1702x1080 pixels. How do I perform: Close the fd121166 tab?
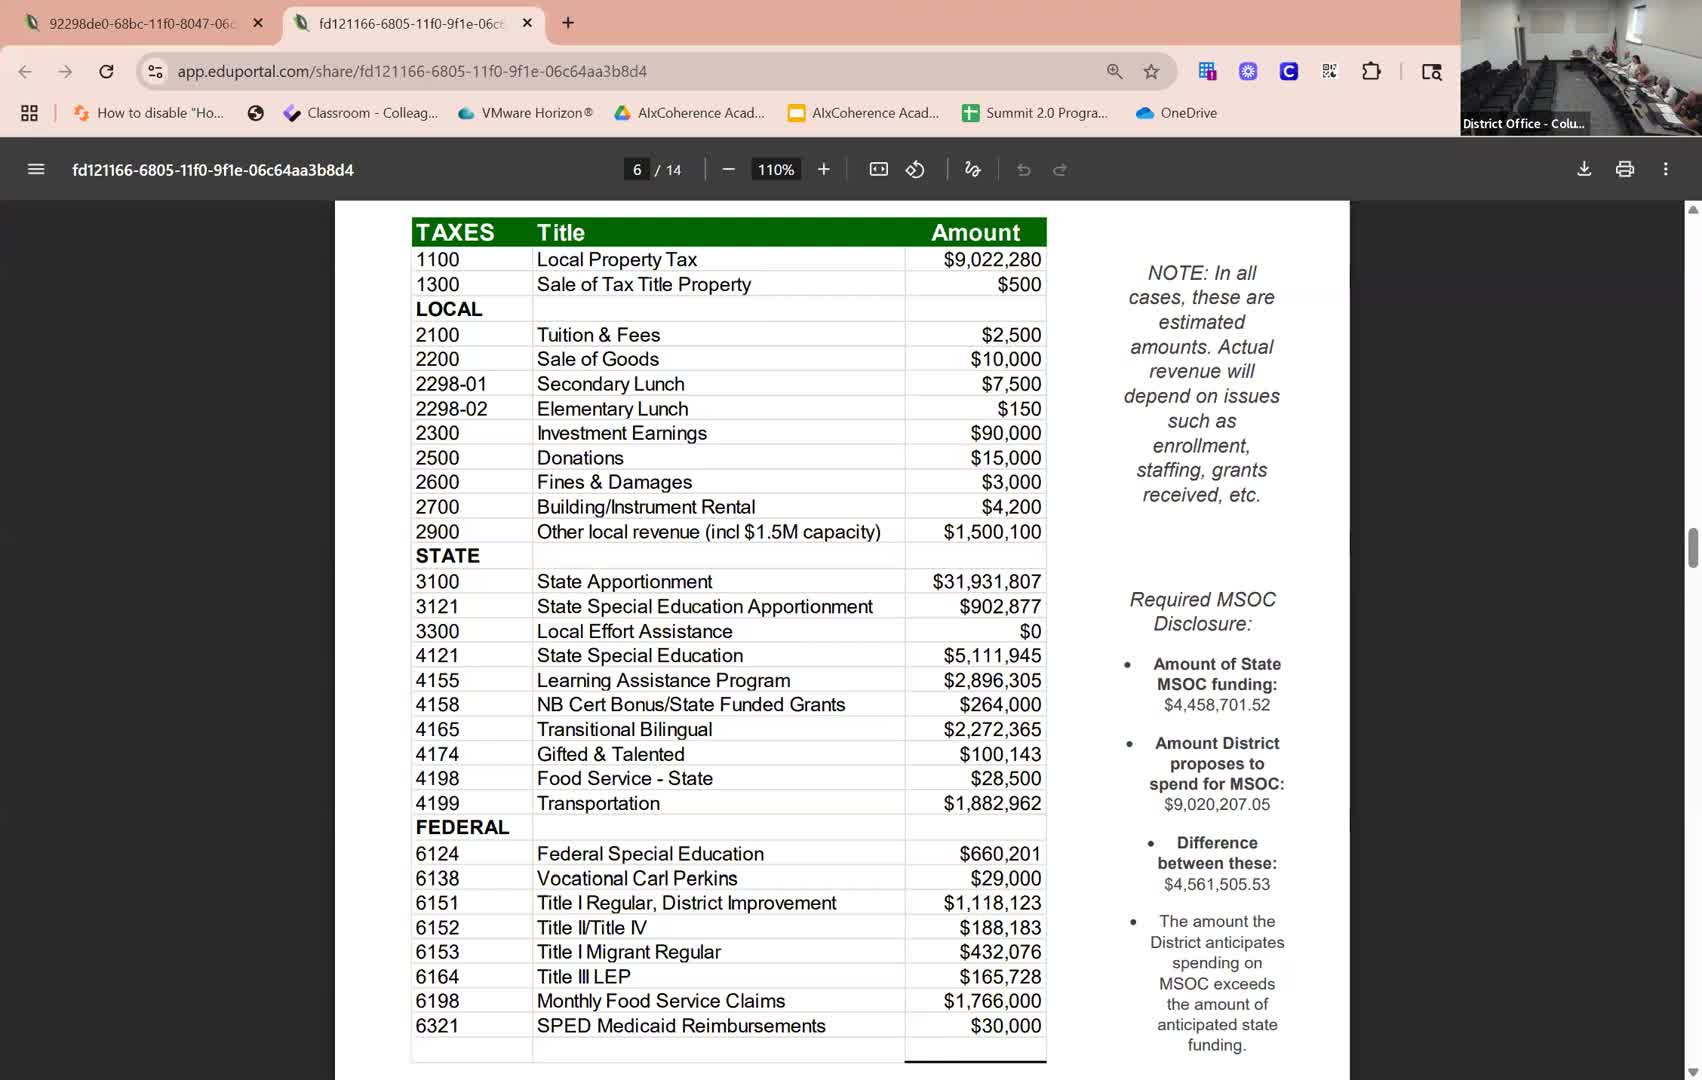(x=527, y=23)
